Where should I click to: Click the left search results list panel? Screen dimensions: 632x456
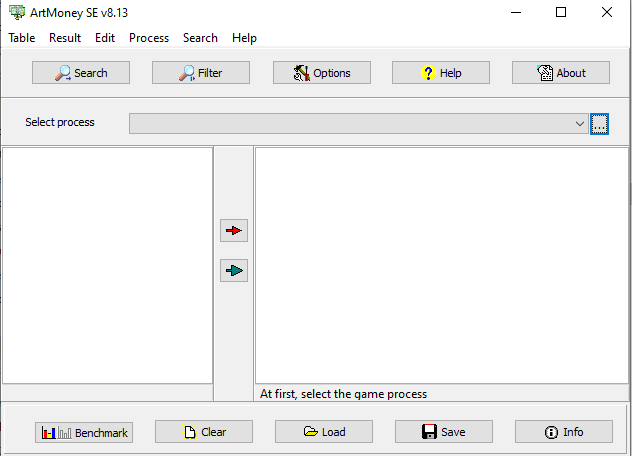pos(108,266)
